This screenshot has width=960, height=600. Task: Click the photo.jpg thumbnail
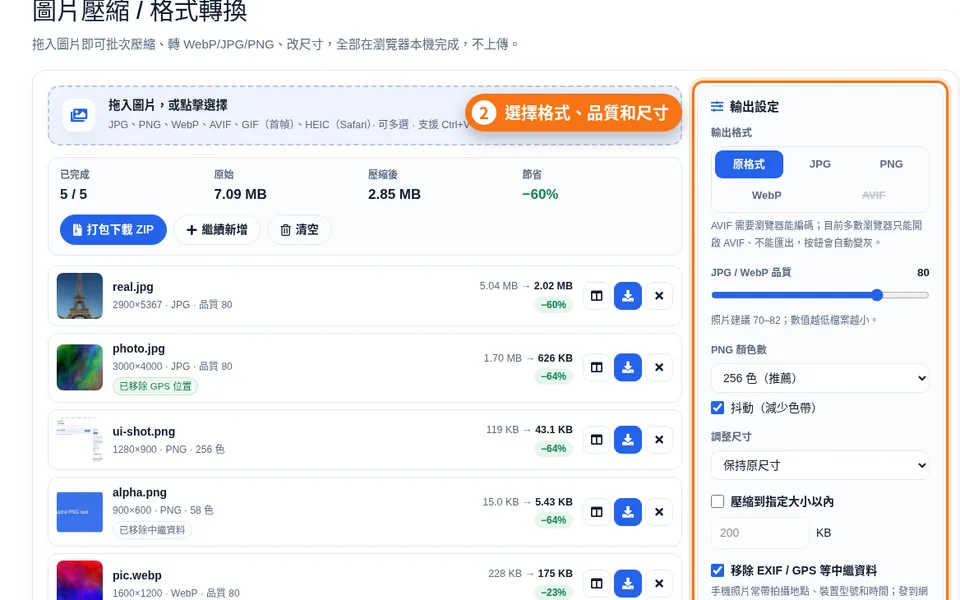[80, 367]
